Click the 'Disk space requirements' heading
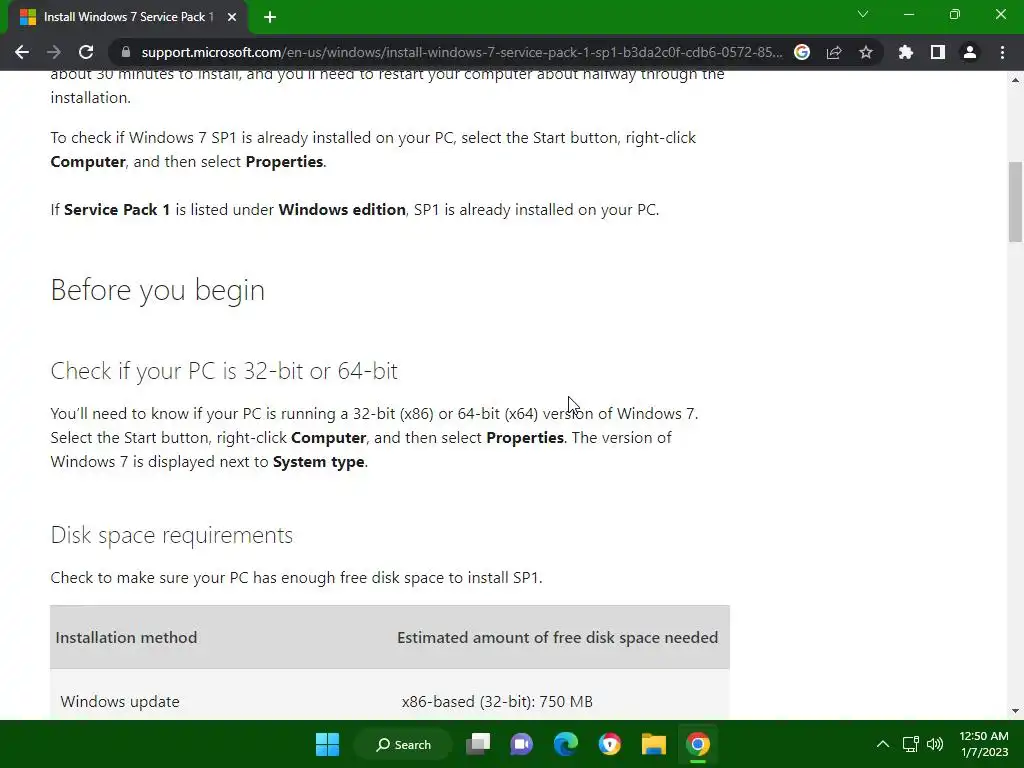 click(172, 535)
